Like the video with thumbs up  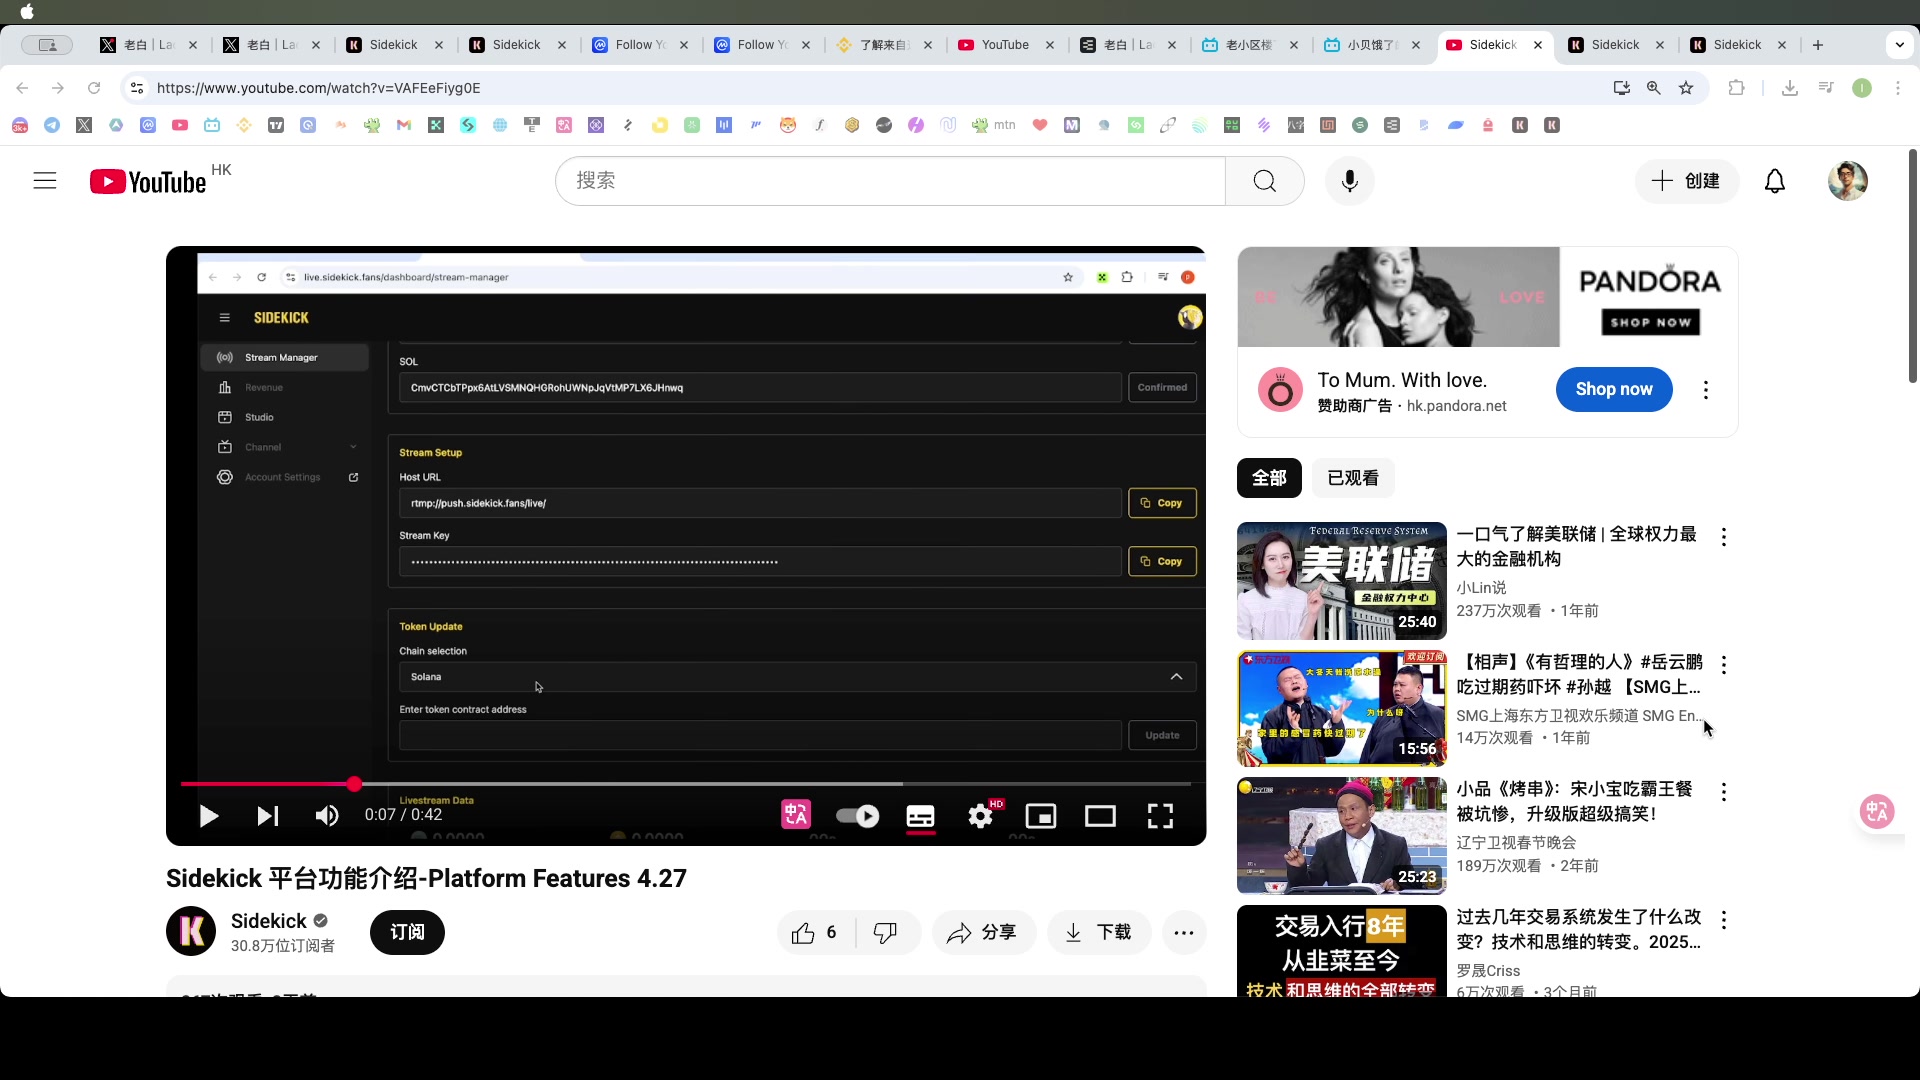(x=814, y=933)
